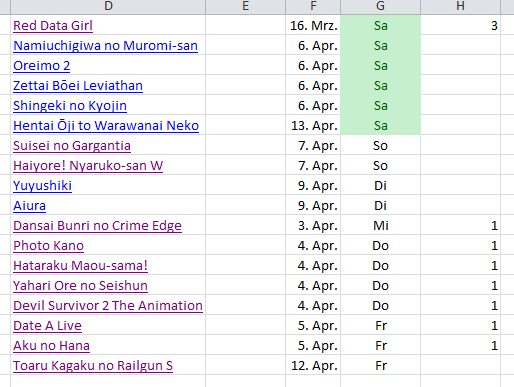
Task: Select Fr cell in Toaru Kagaku no Railgun S row
Action: click(380, 366)
